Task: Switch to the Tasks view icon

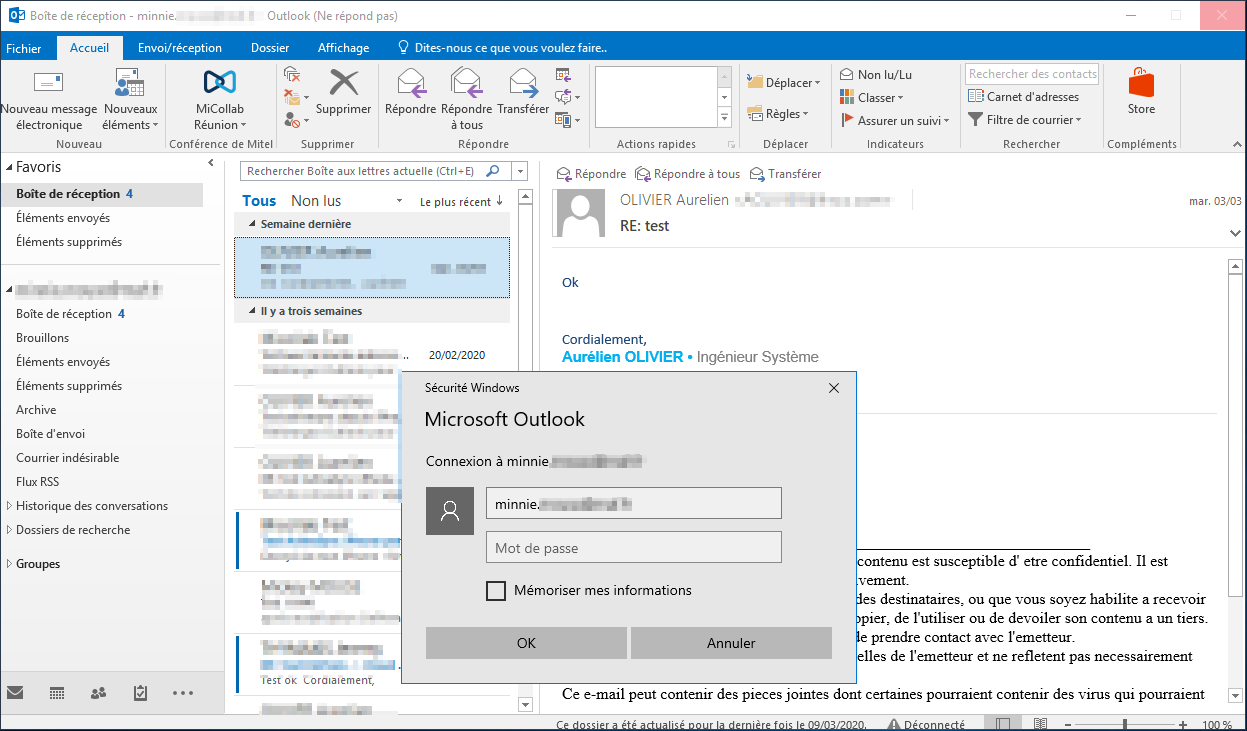Action: click(140, 692)
